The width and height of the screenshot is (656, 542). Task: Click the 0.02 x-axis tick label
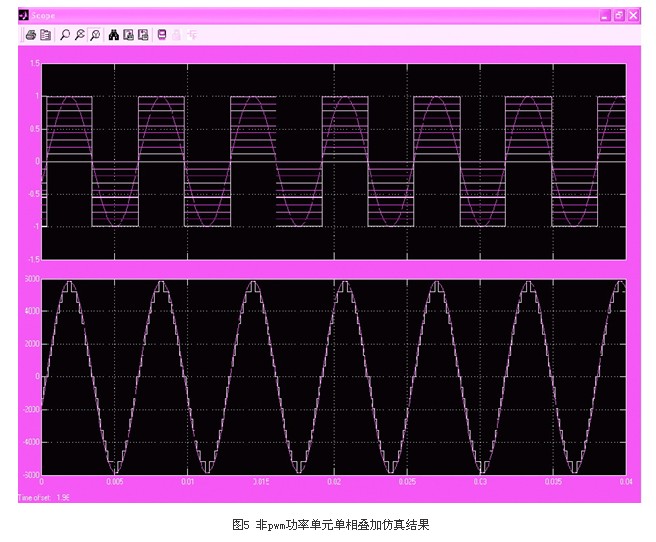[334, 482]
